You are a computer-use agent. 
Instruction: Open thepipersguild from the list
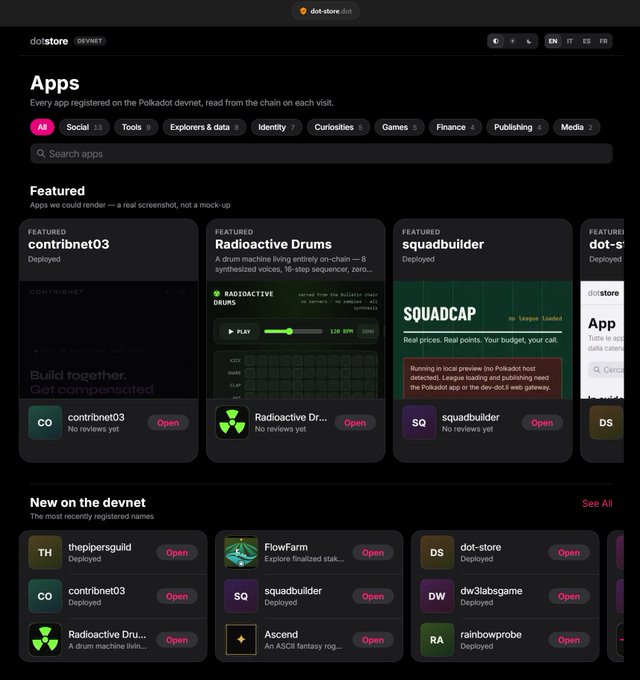pos(177,552)
